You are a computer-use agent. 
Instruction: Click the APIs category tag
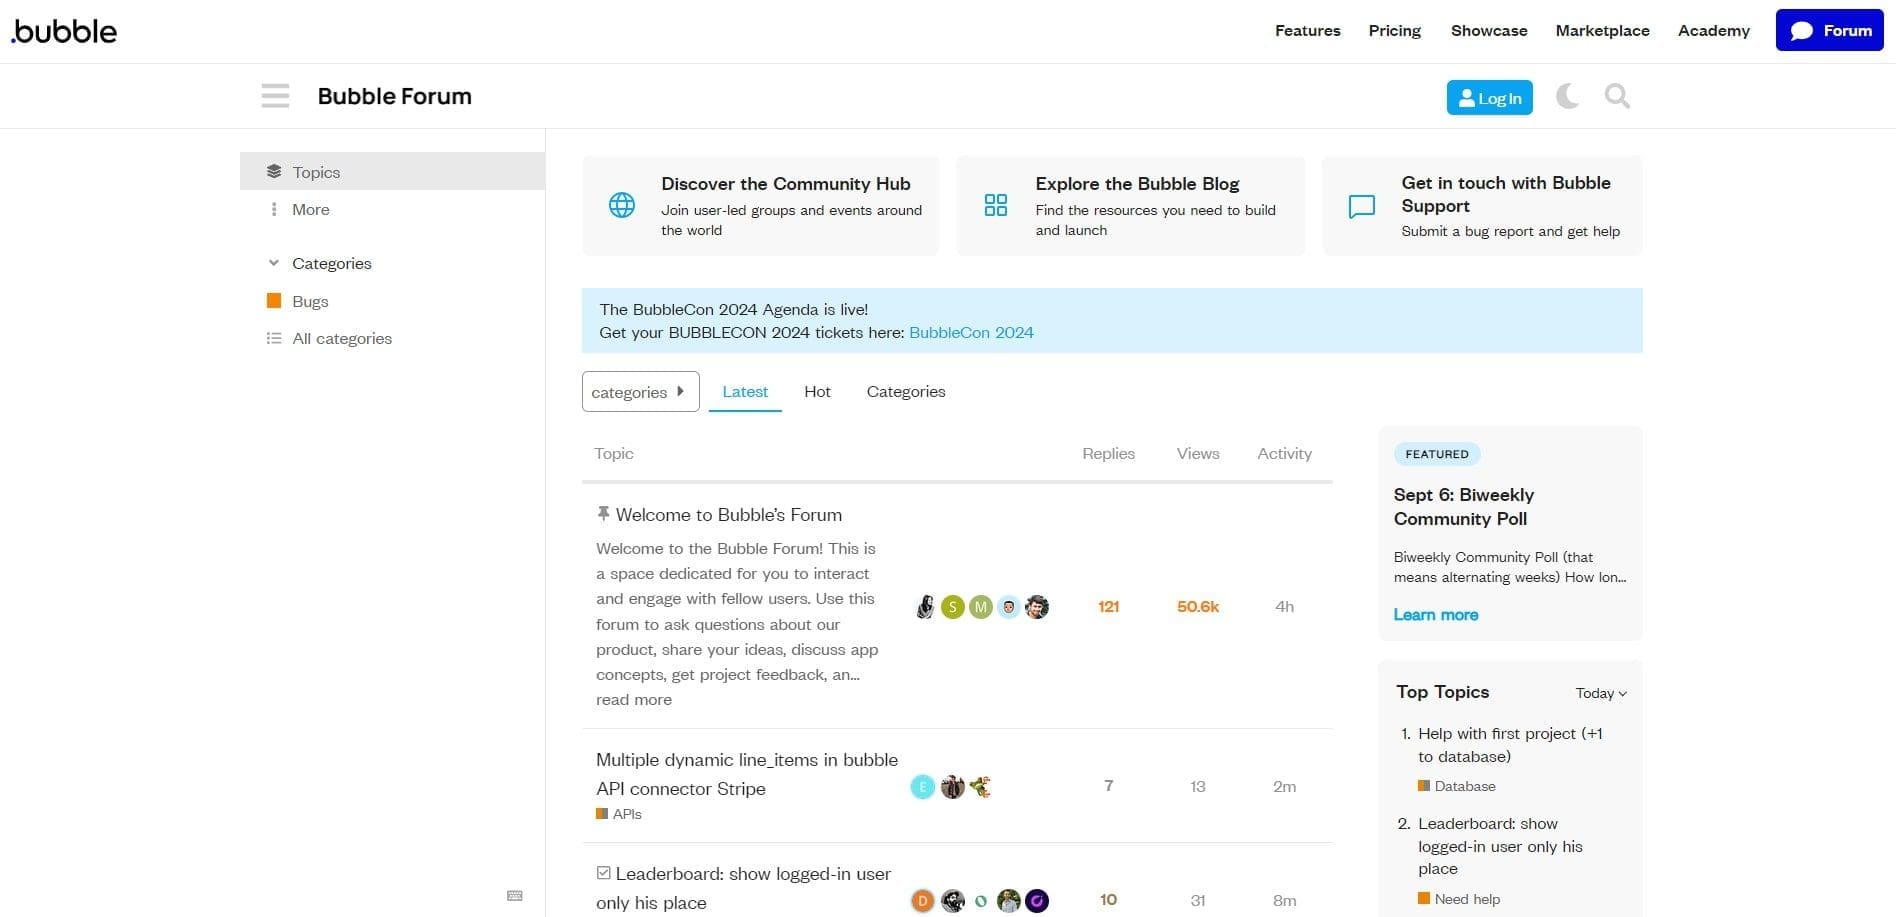pos(619,814)
